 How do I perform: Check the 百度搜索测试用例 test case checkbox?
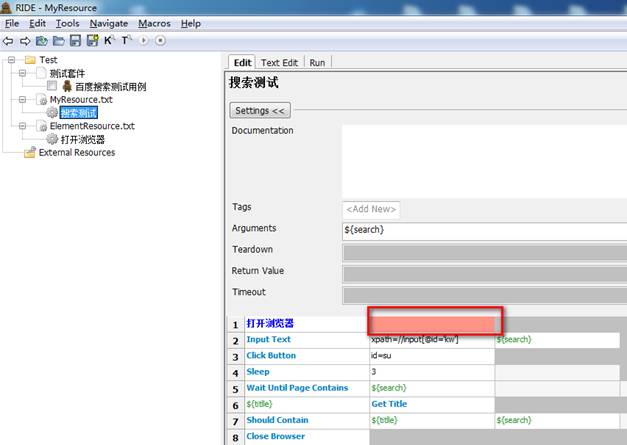point(52,86)
